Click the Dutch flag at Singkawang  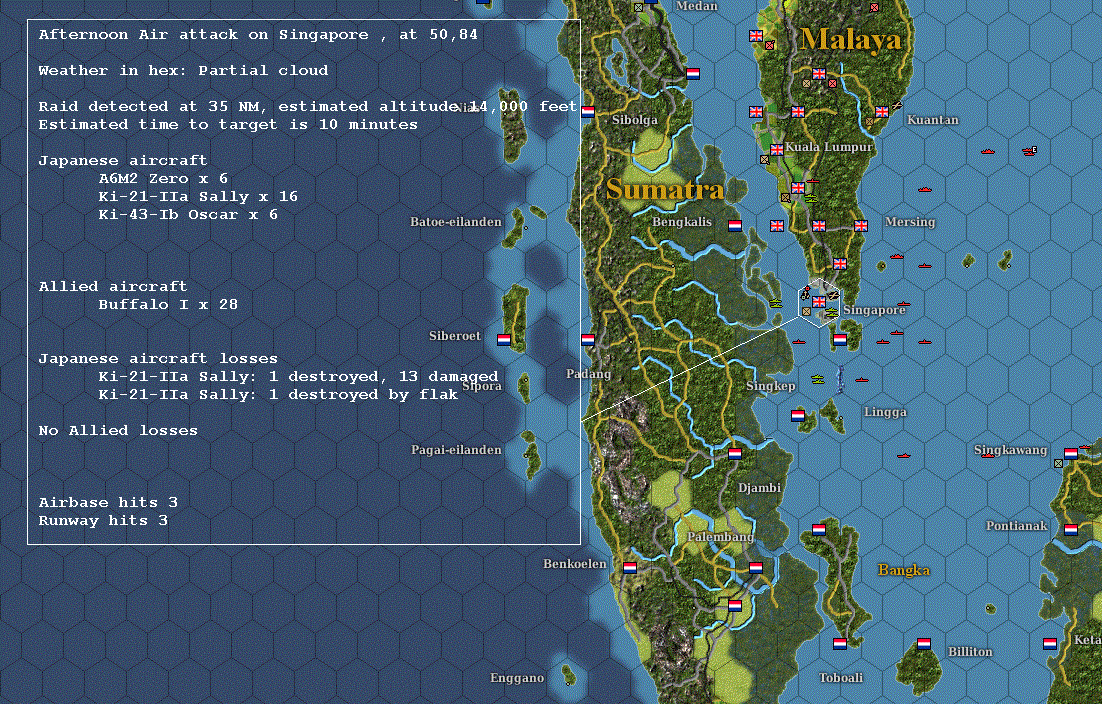[1070, 454]
